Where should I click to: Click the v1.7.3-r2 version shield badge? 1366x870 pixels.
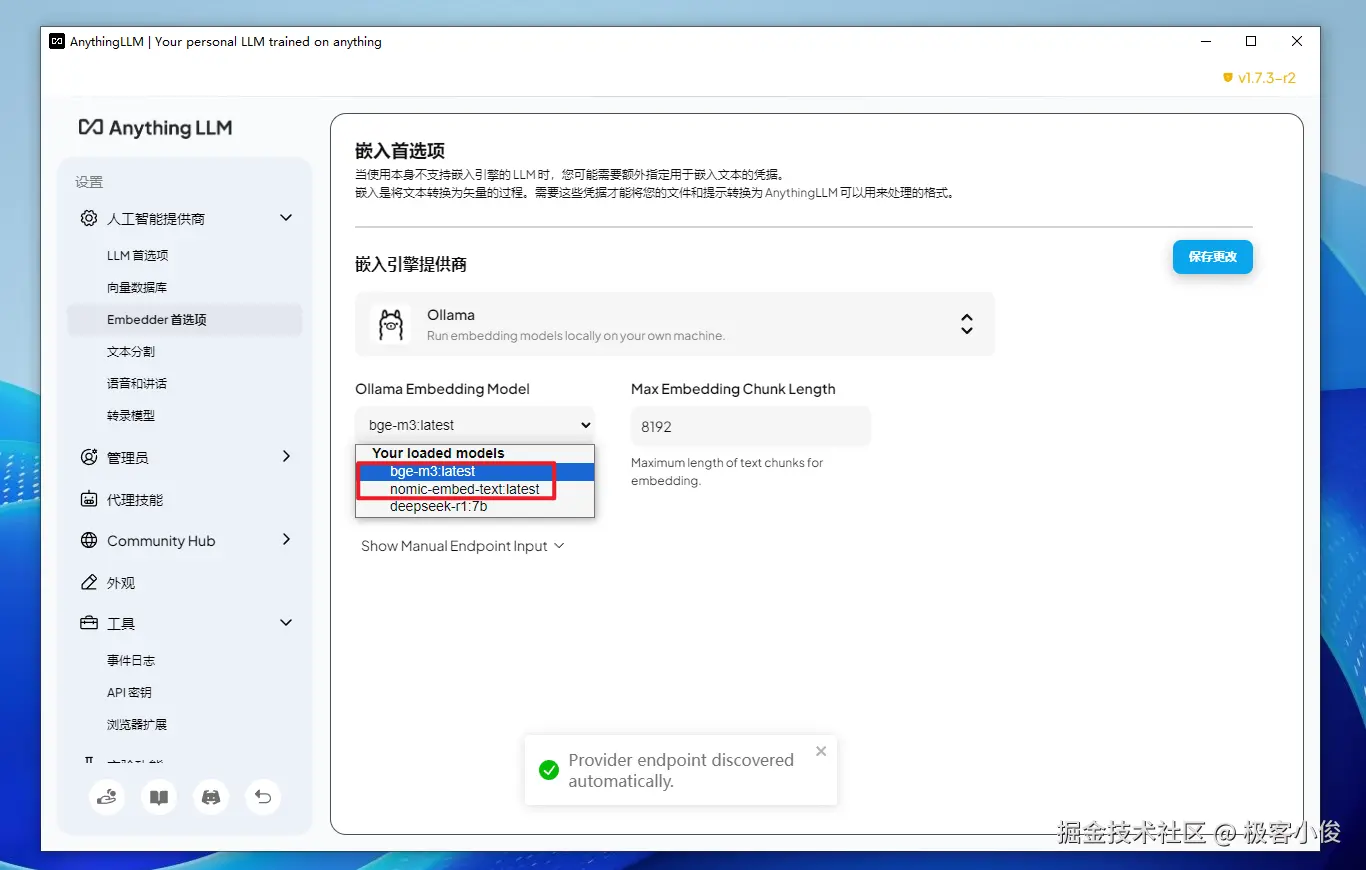tap(1259, 78)
